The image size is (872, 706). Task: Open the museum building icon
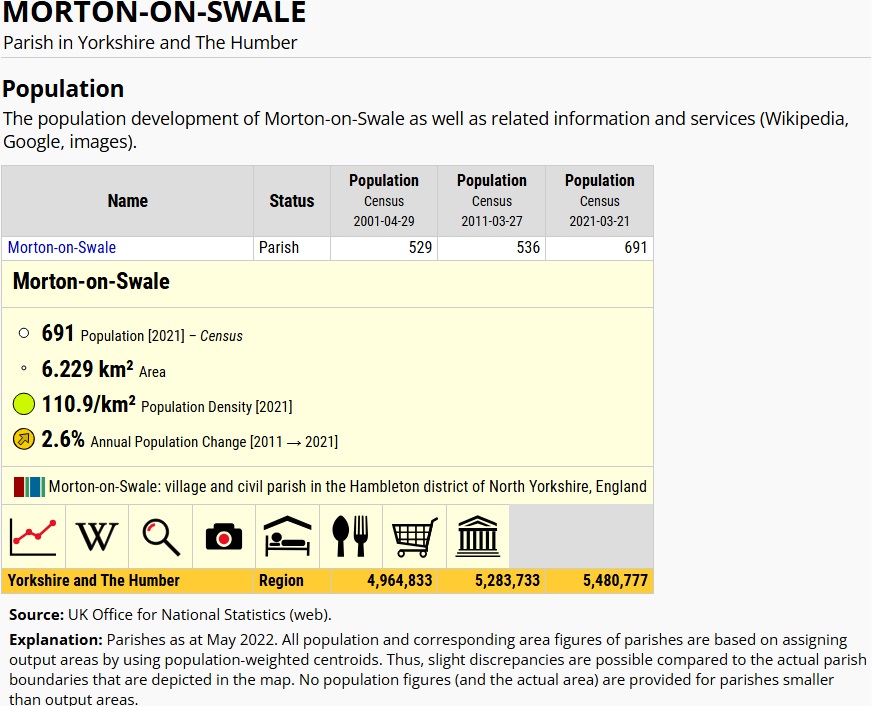[x=478, y=537]
